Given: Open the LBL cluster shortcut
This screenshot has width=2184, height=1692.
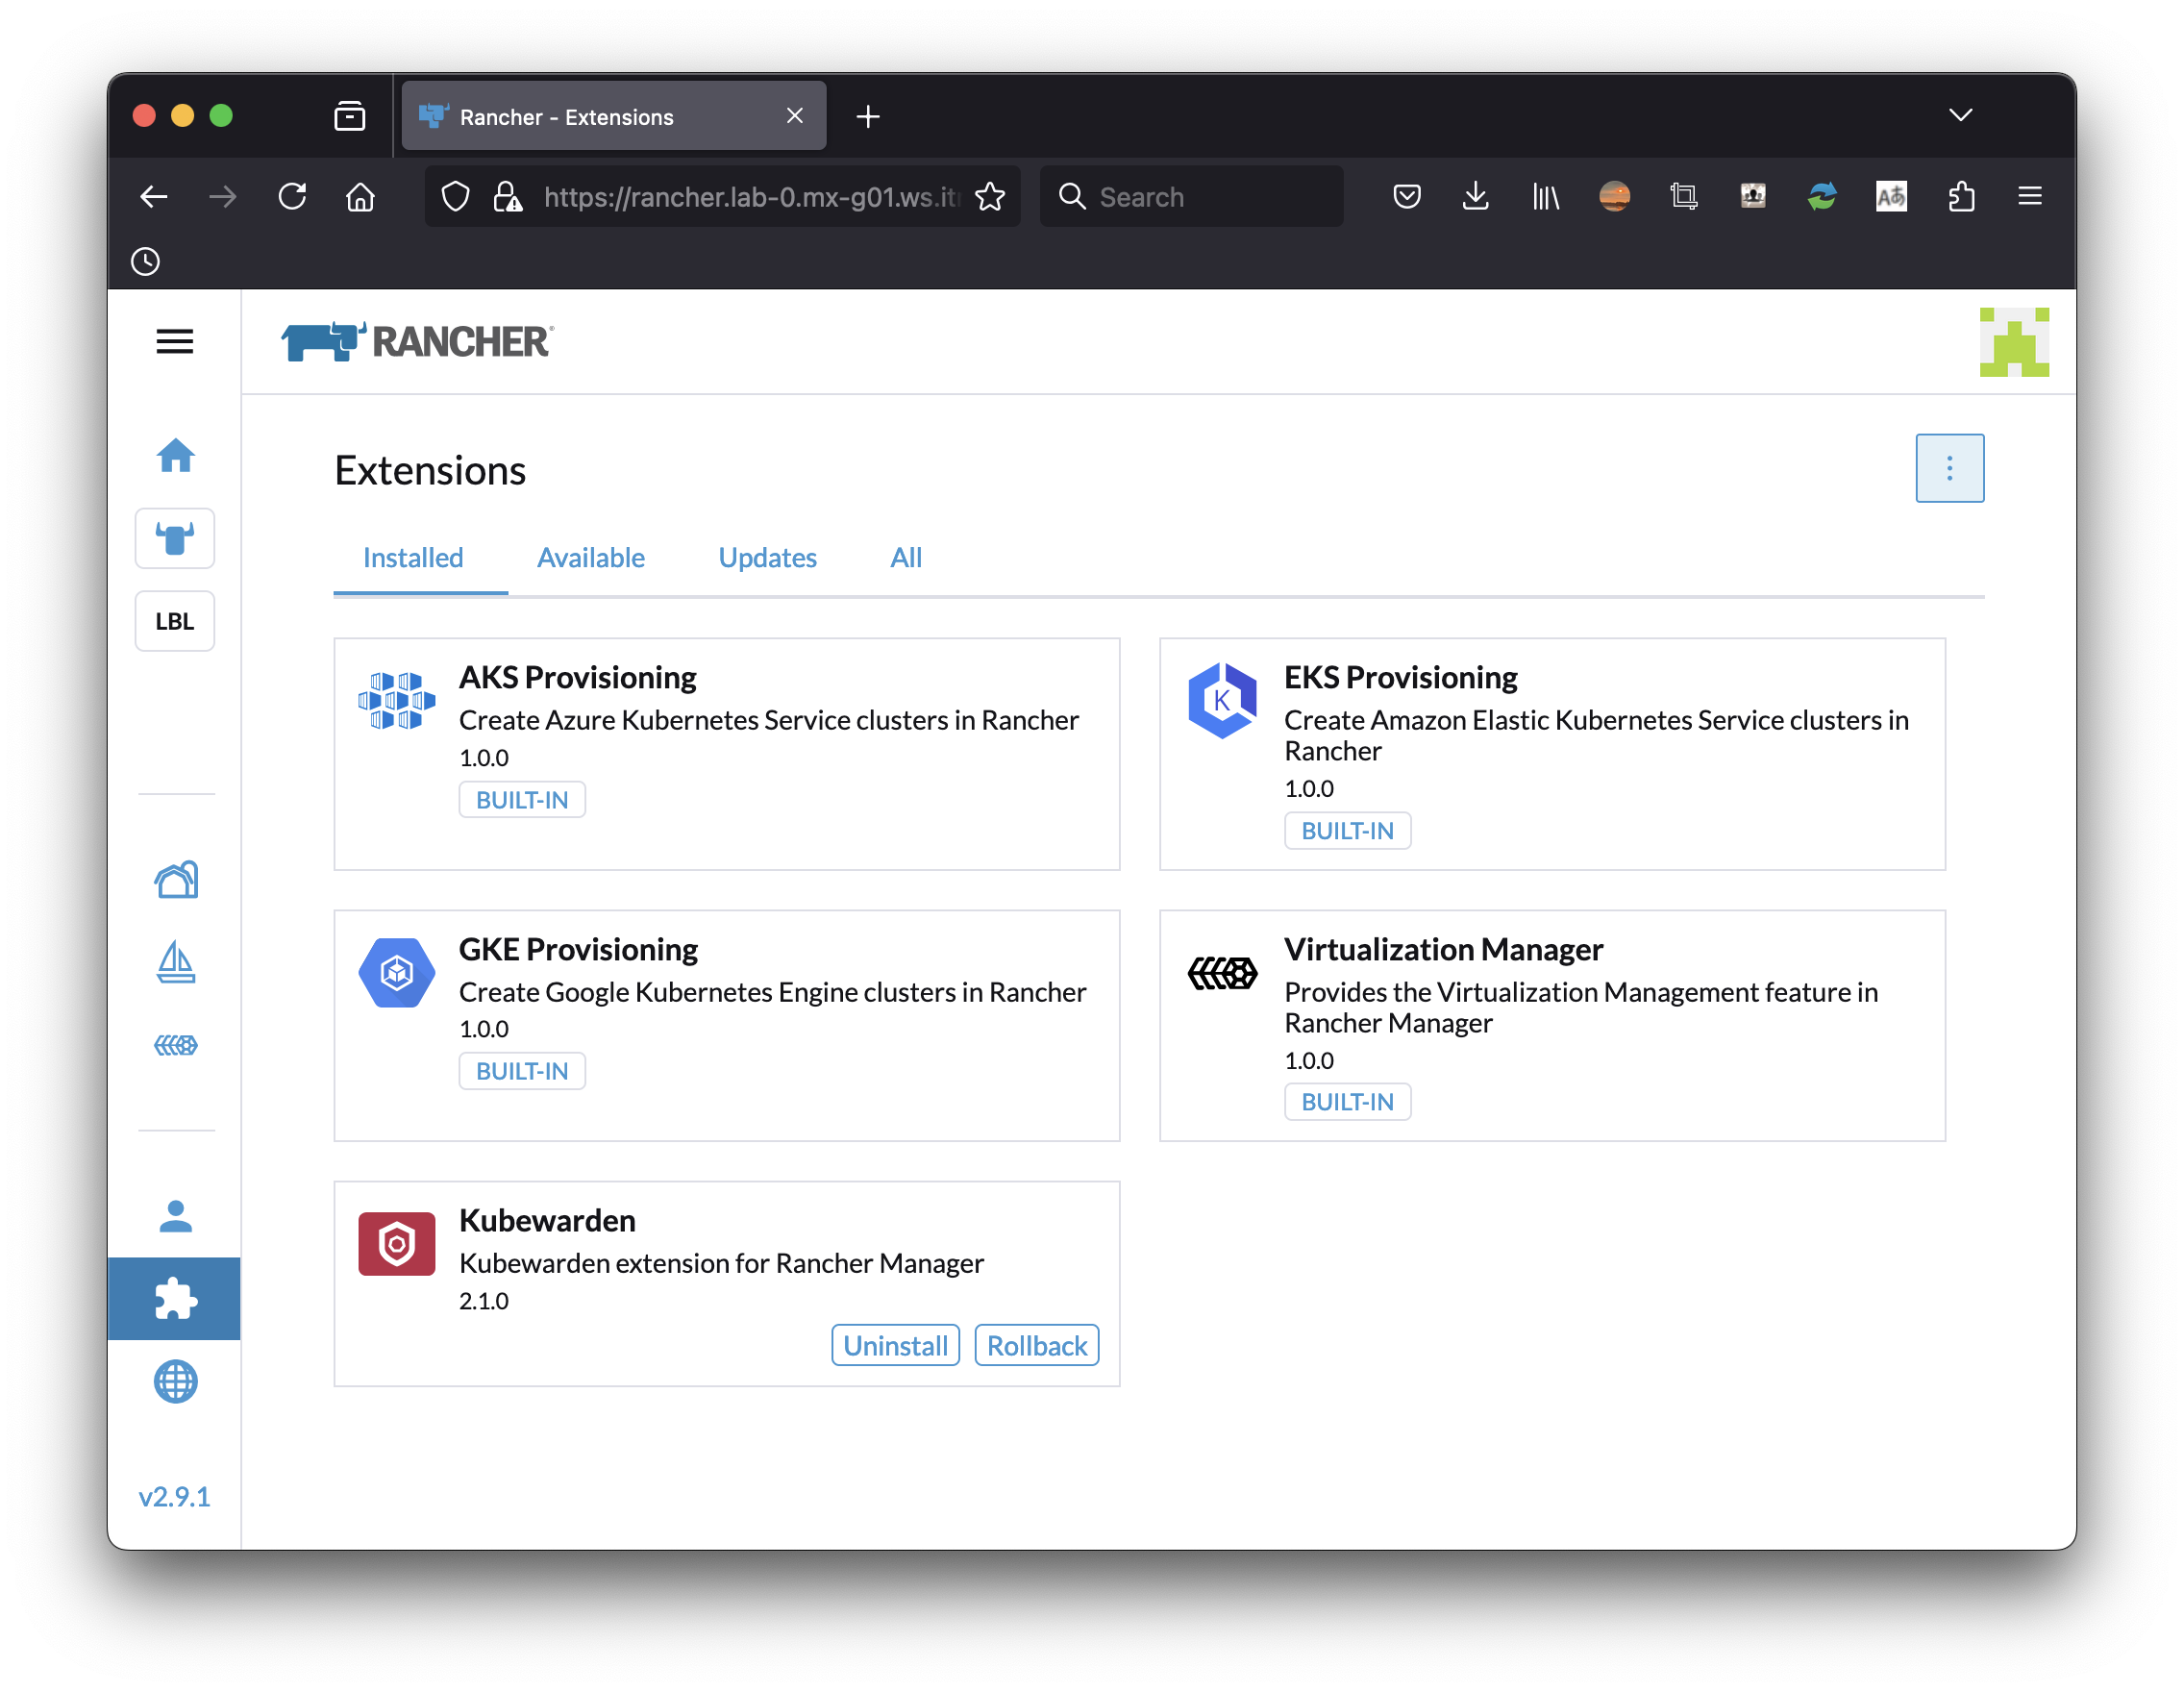Looking at the screenshot, I should tap(175, 621).
